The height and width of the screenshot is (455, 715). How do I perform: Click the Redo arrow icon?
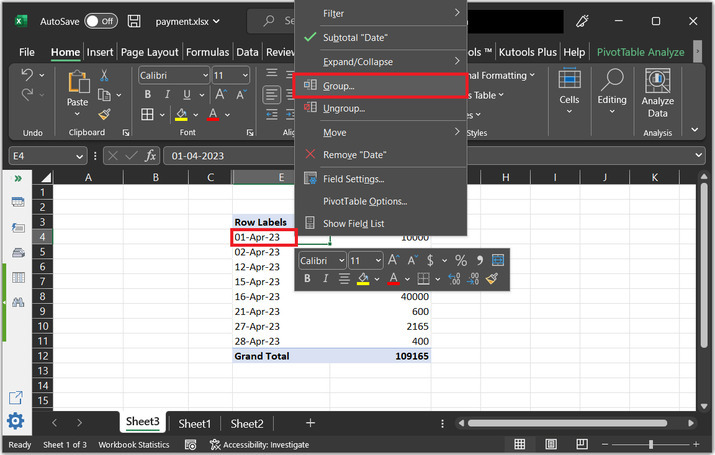[x=27, y=94]
